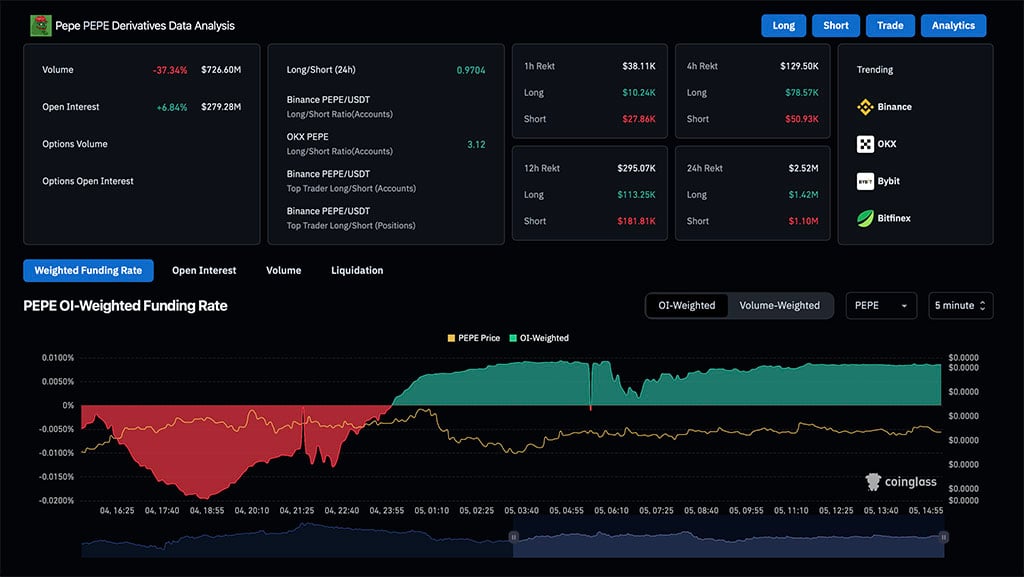Switch to Volume-Weighted mode
The height and width of the screenshot is (577, 1024).
tap(780, 306)
